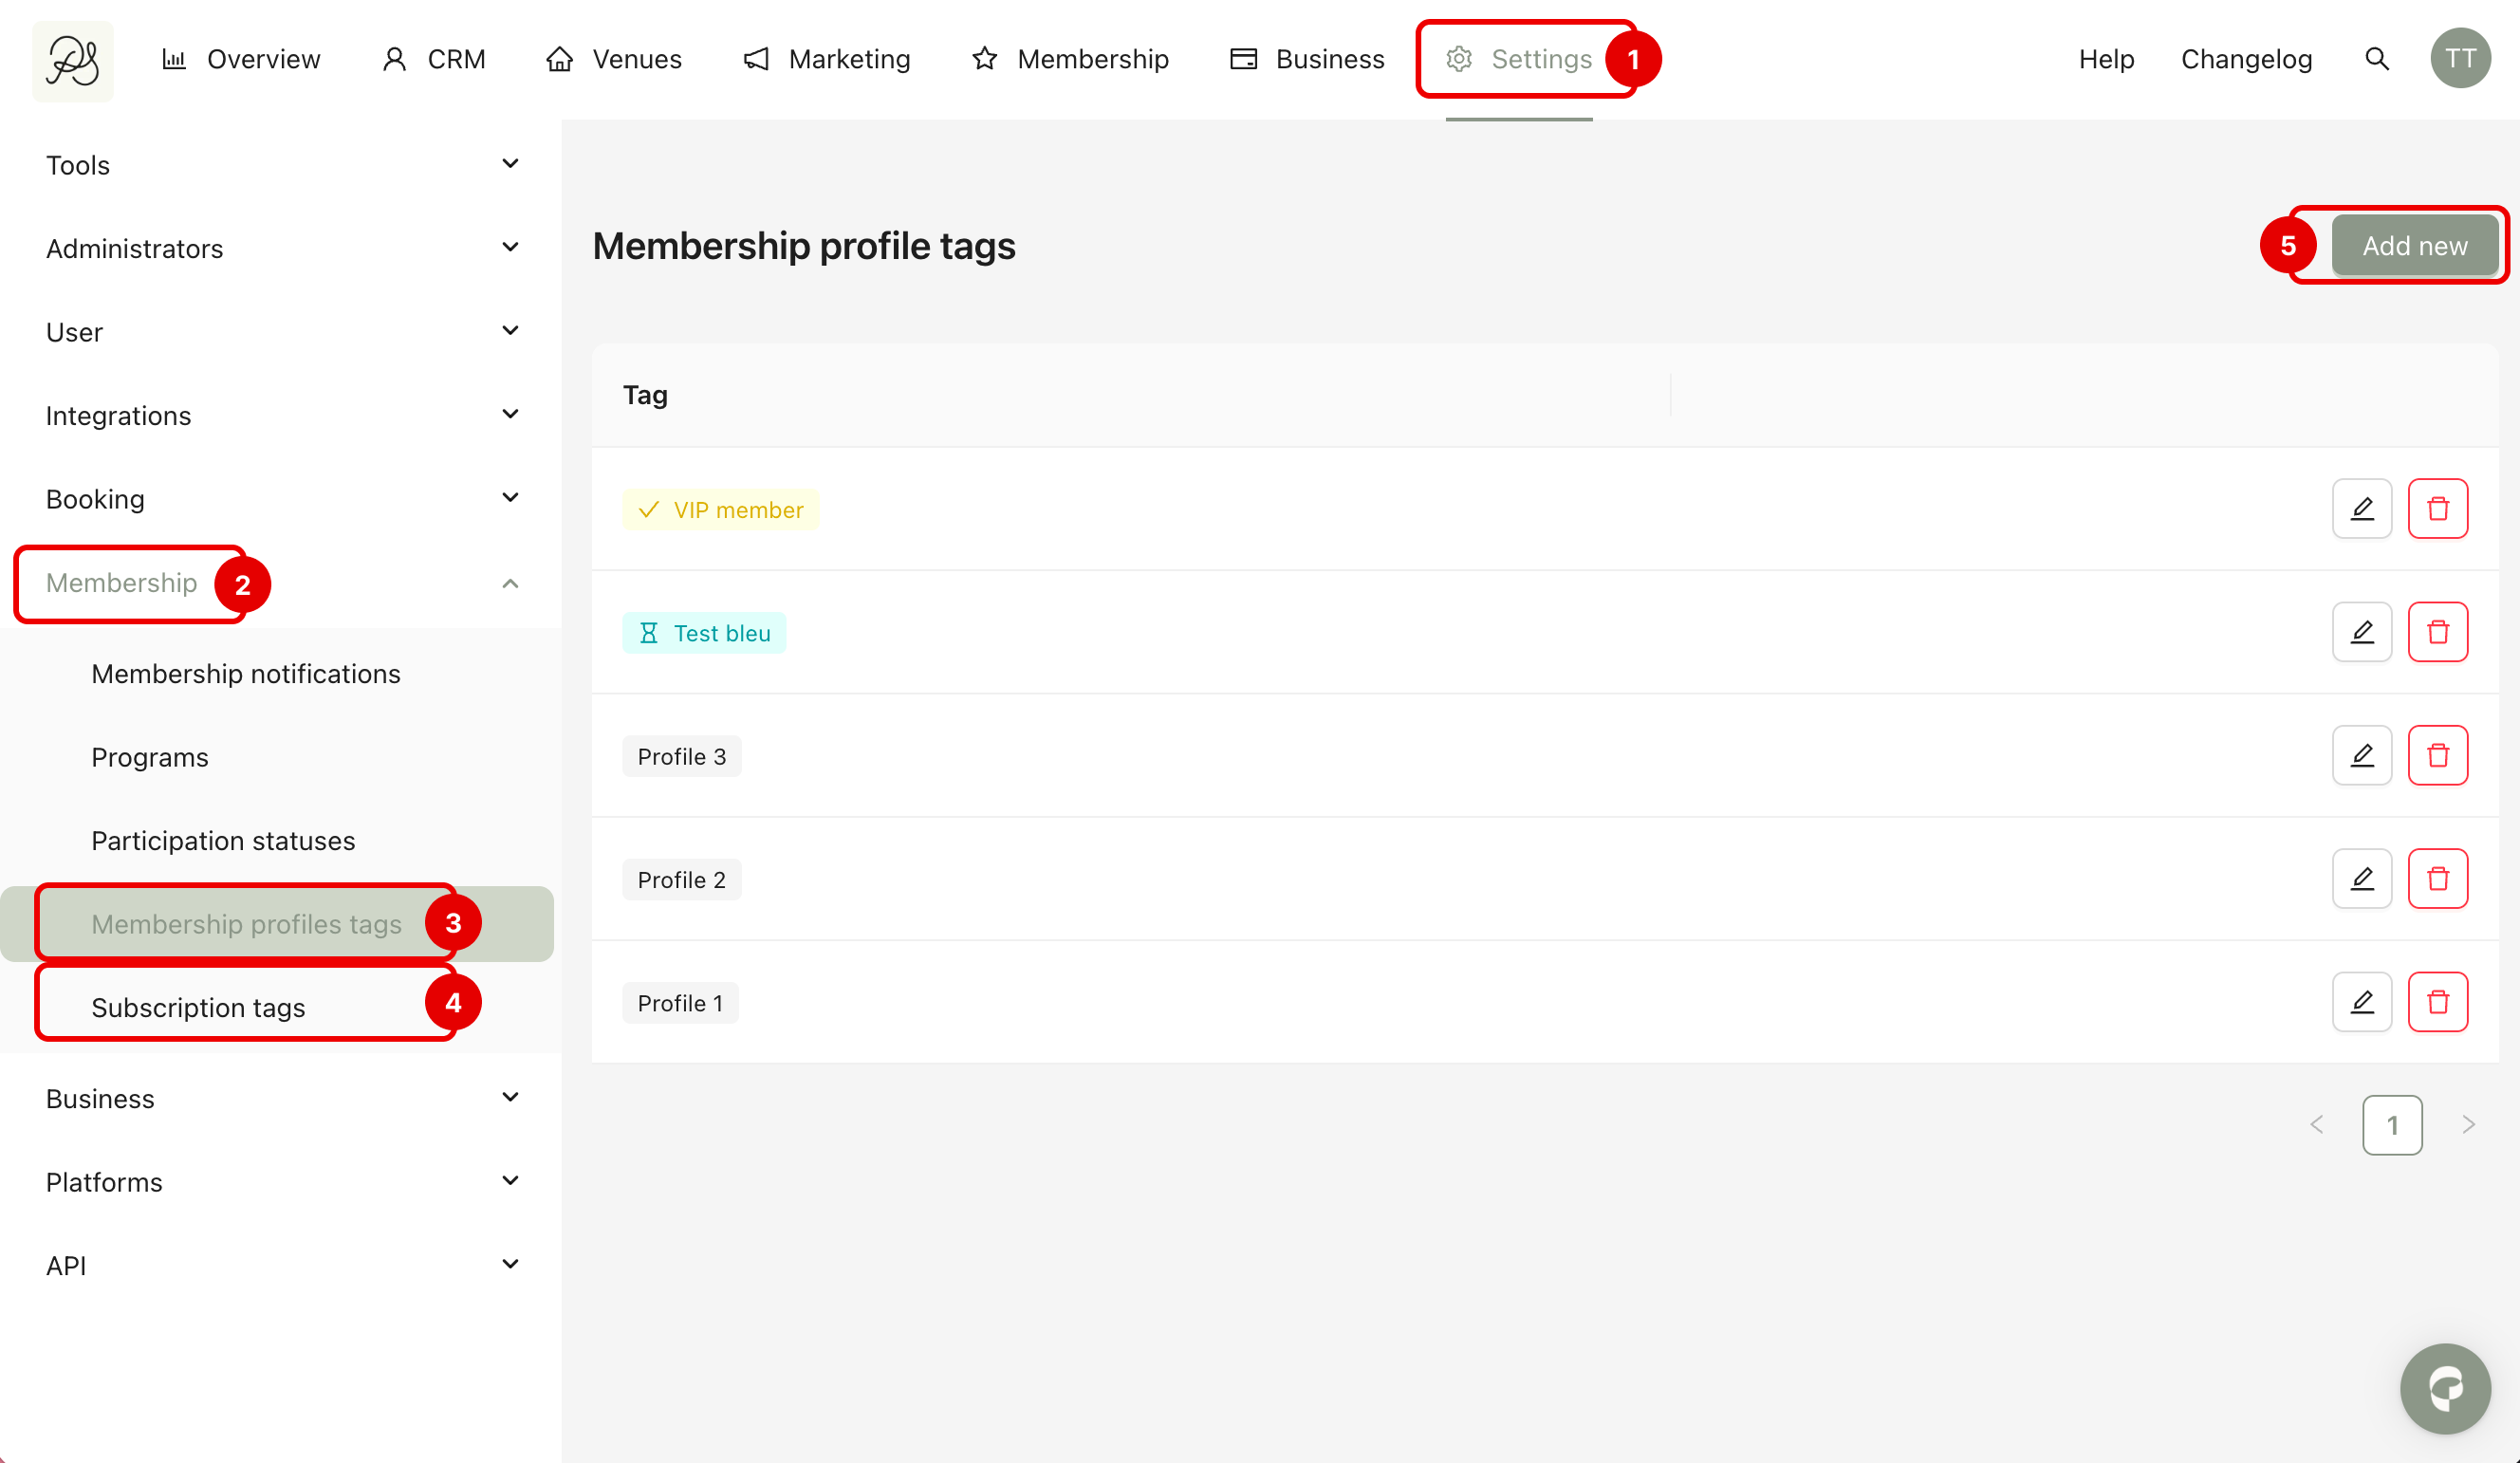Delete the Profile 1 tag
The image size is (2520, 1463).
[2437, 1002]
